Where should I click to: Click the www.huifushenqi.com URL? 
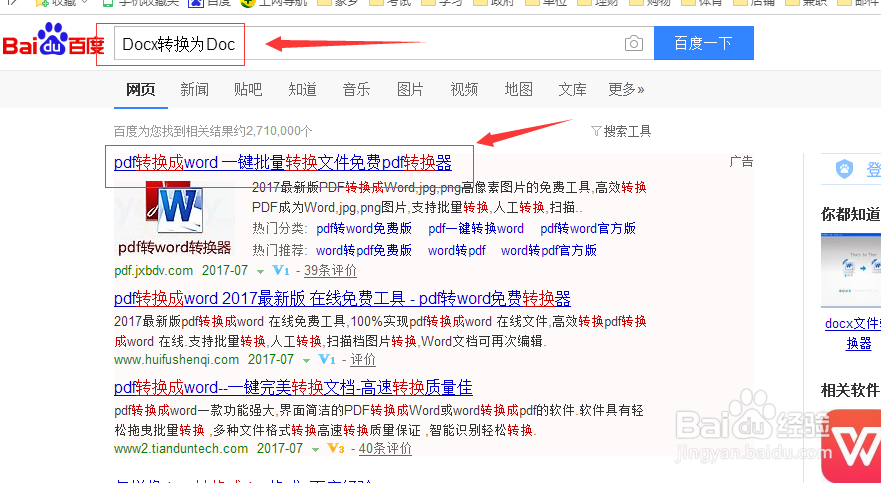coord(176,359)
